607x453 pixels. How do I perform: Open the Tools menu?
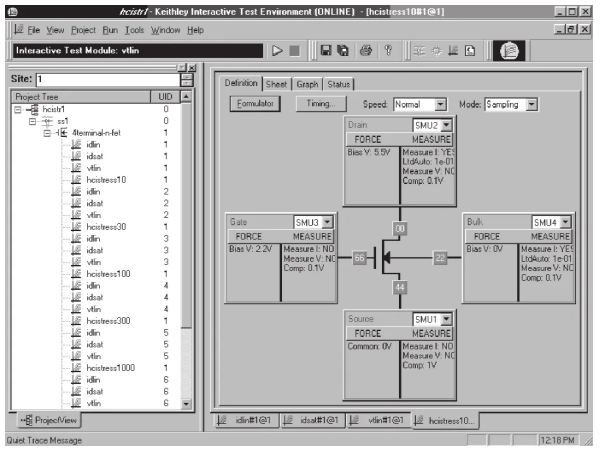click(133, 30)
